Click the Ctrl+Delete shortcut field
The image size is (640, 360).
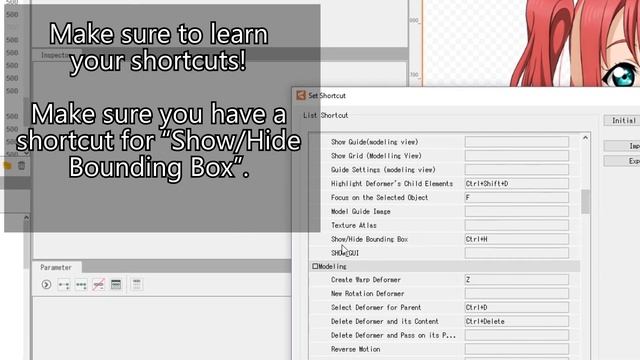pyautogui.click(x=516, y=321)
